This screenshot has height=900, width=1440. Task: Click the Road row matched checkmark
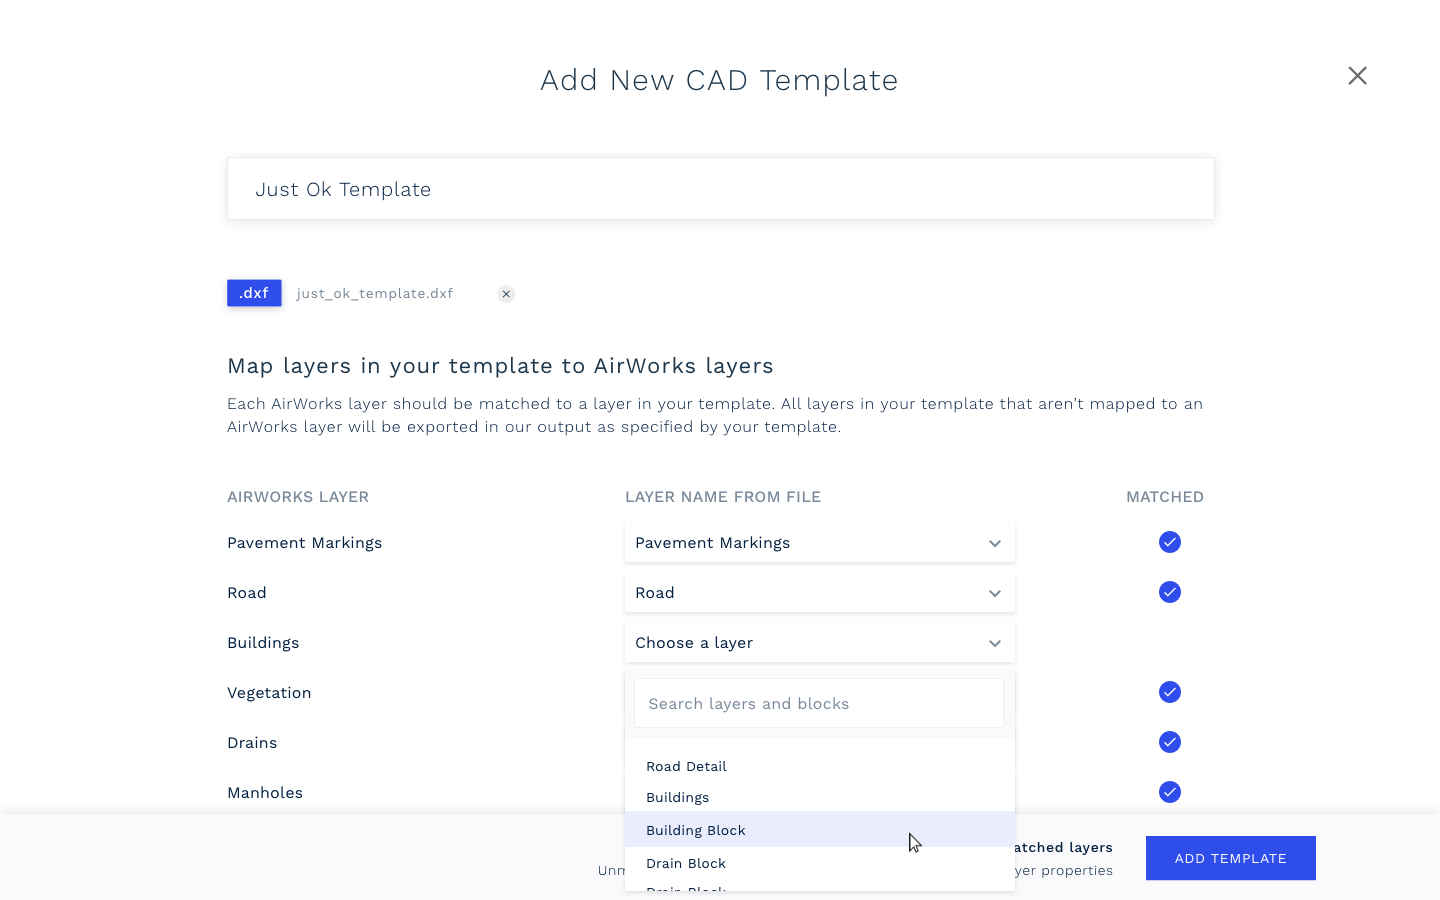tap(1170, 592)
